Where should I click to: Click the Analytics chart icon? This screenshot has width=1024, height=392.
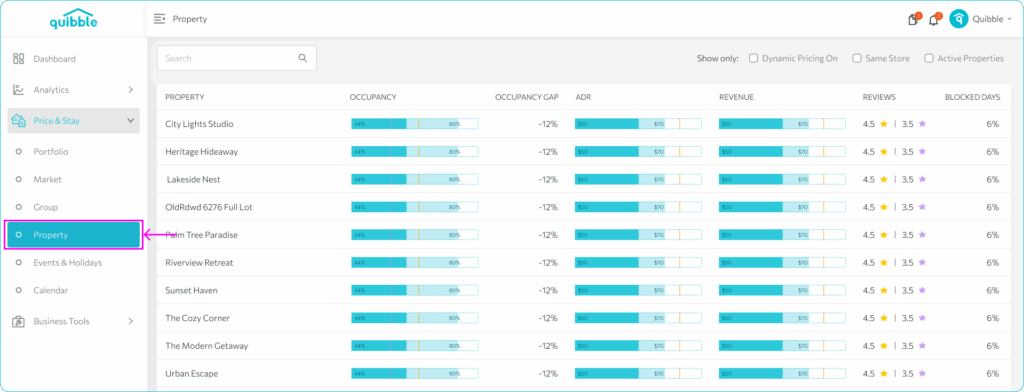[x=18, y=90]
